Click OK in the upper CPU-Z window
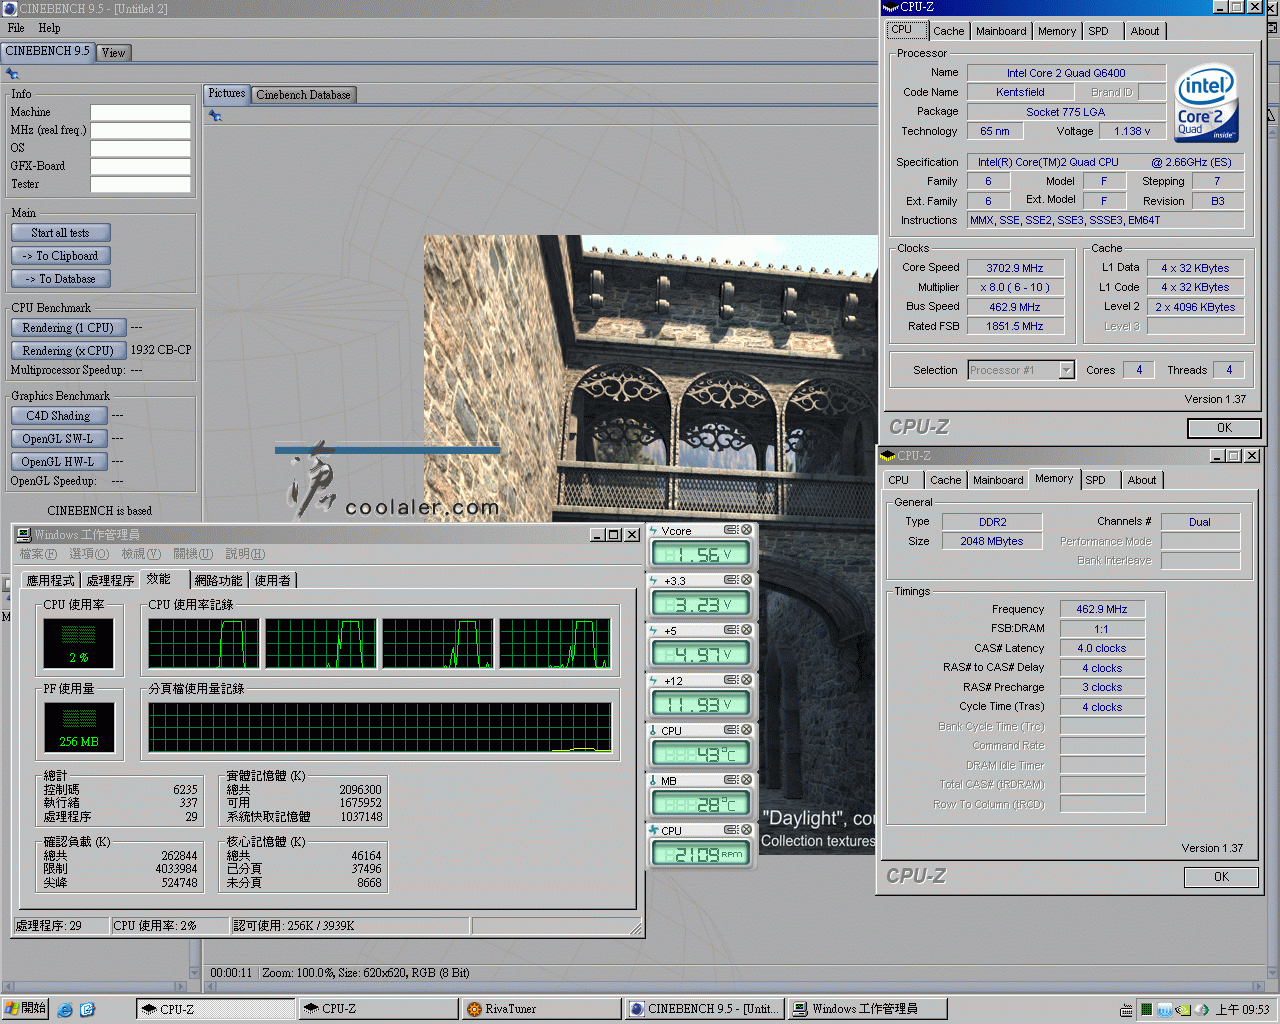Viewport: 1280px width, 1024px height. pos(1224,428)
